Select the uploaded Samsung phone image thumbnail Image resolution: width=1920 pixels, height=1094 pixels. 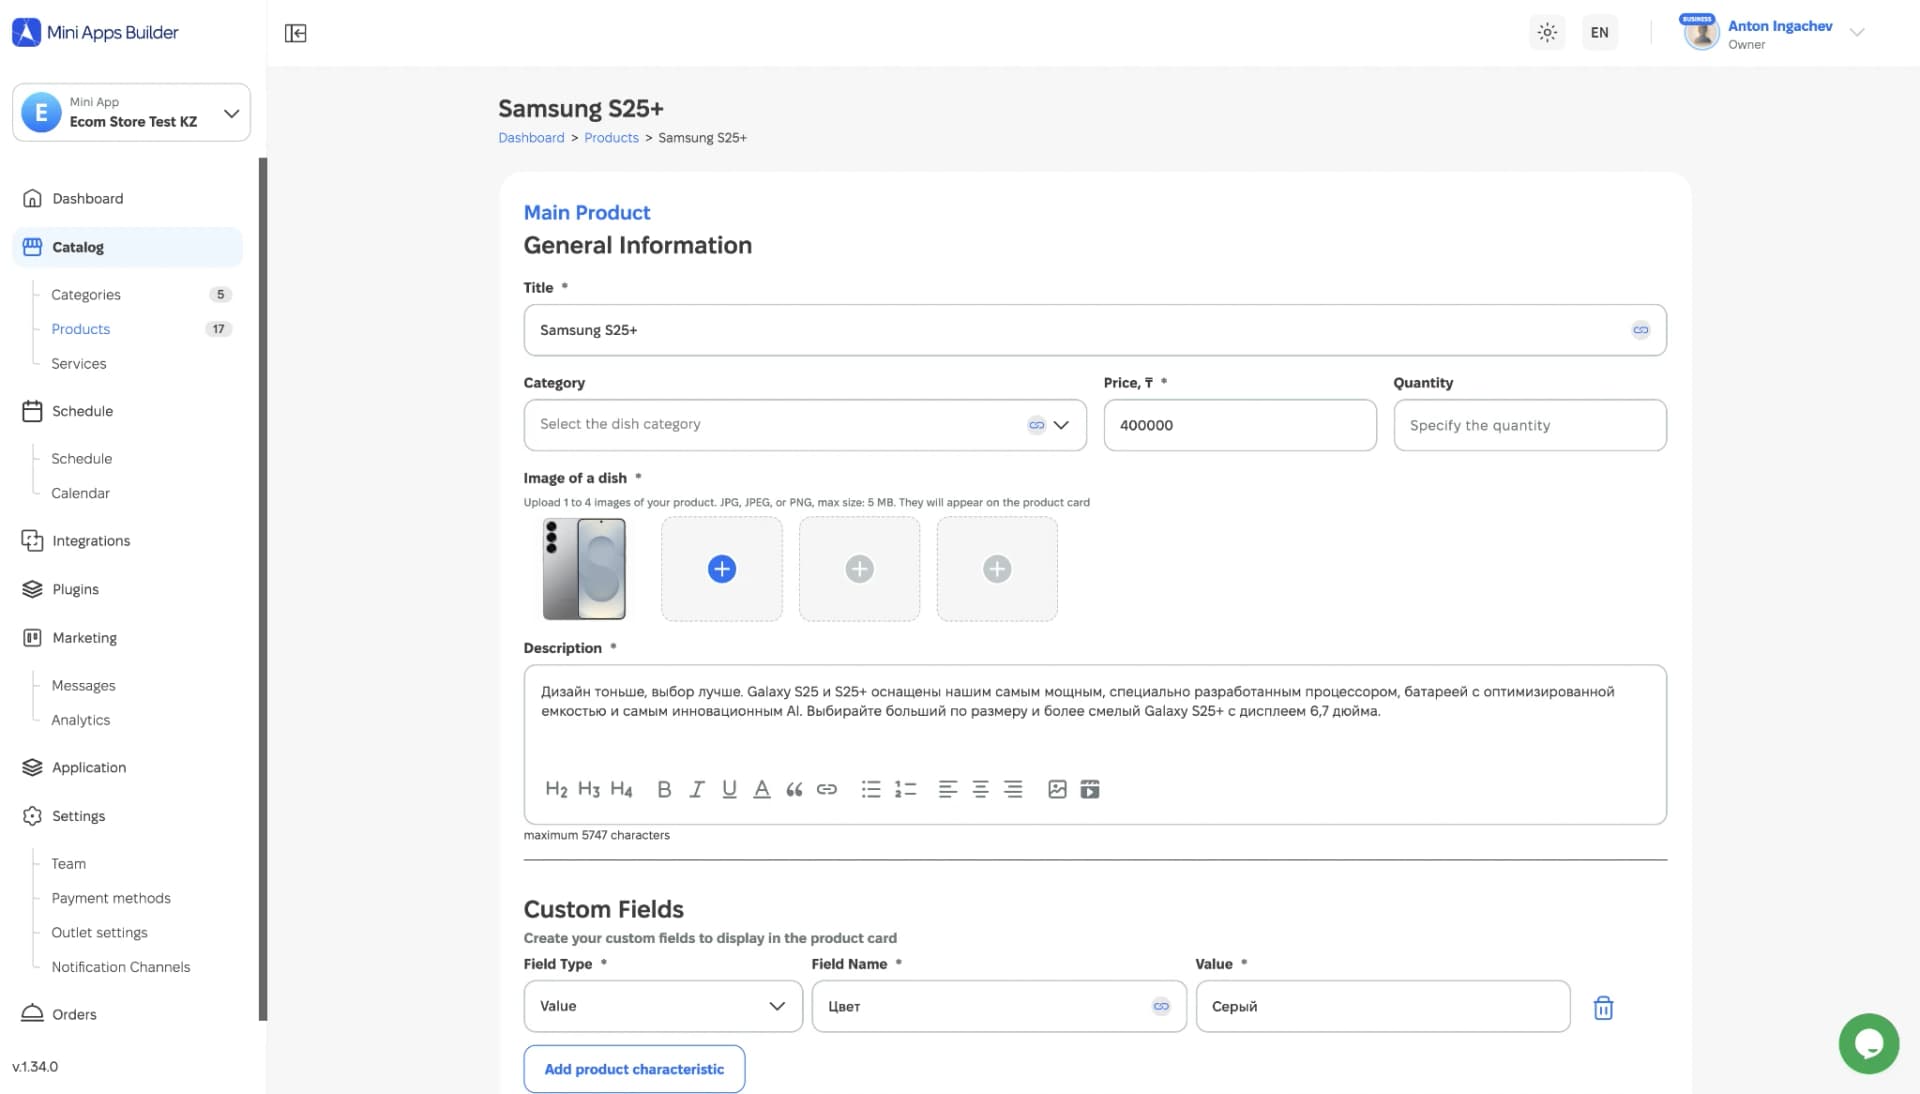584,569
